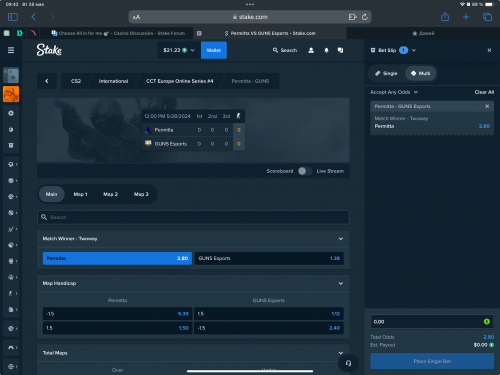
Task: Open the Casino section from sidebar
Action: coord(11,75)
